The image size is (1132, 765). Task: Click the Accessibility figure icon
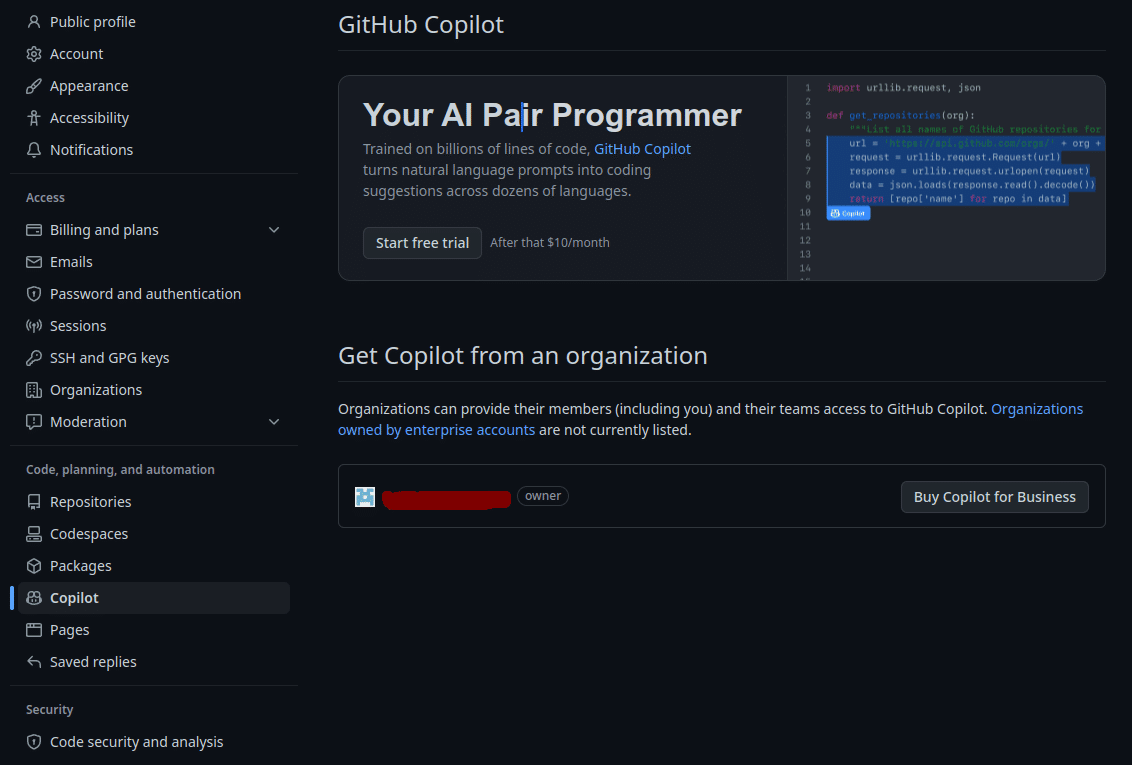(34, 118)
